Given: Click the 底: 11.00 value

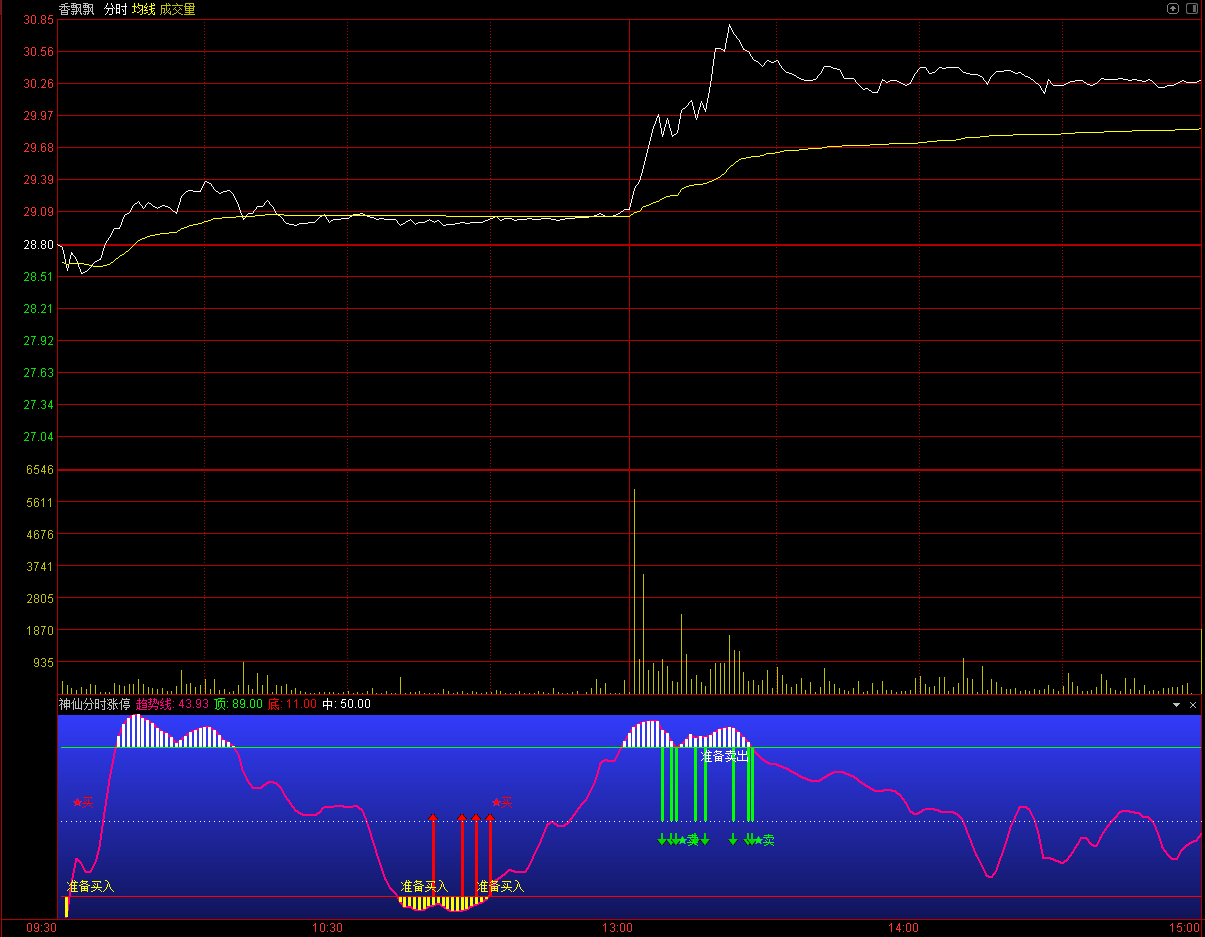Looking at the screenshot, I should [292, 704].
